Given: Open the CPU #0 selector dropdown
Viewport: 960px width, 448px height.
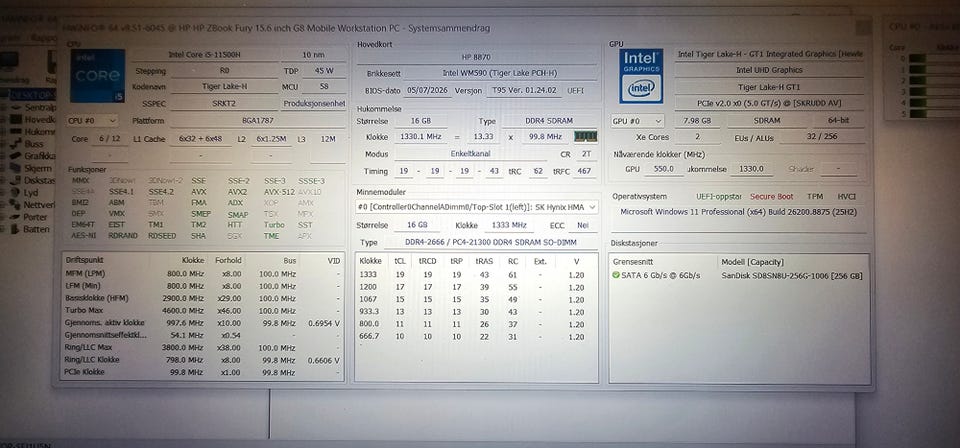Looking at the screenshot, I should [x=92, y=121].
